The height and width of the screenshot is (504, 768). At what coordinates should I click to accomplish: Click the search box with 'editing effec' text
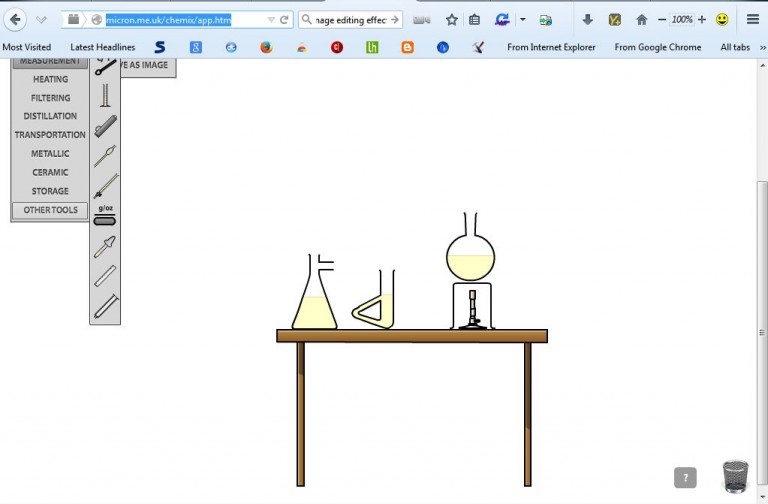350,20
